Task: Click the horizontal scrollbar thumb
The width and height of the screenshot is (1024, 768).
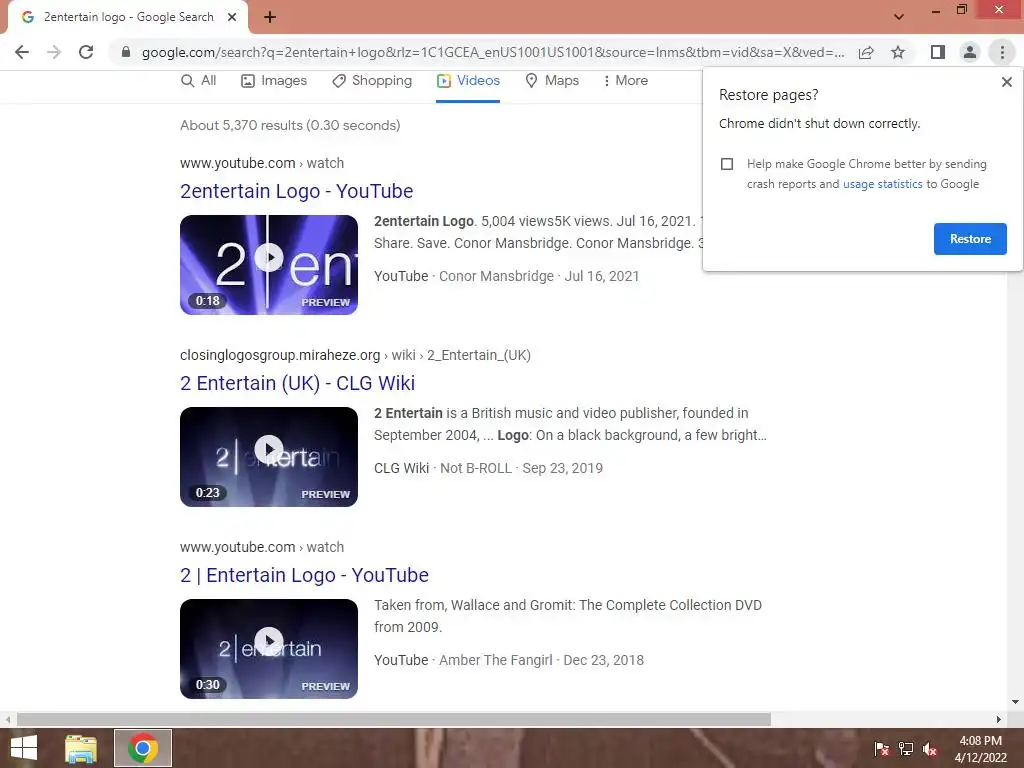Action: pyautogui.click(x=394, y=720)
